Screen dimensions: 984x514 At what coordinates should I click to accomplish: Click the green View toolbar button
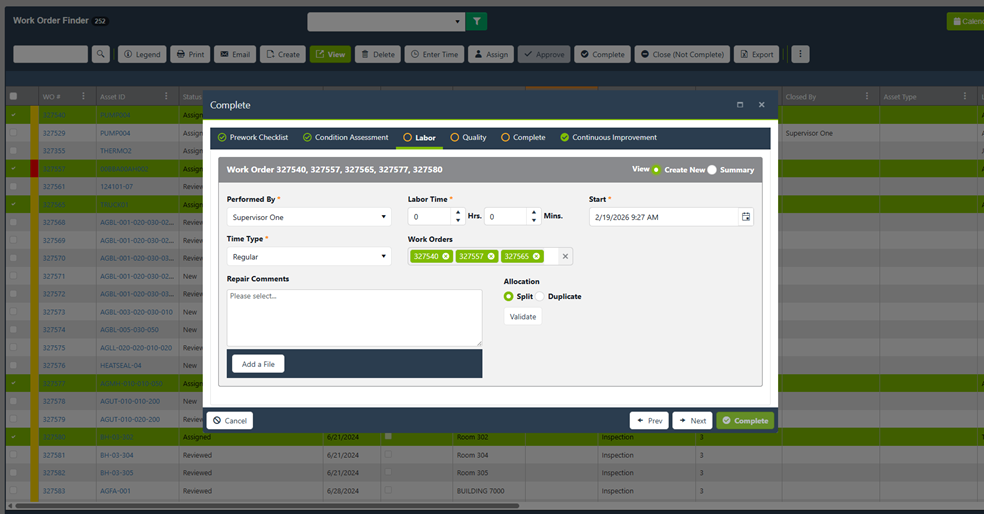330,54
